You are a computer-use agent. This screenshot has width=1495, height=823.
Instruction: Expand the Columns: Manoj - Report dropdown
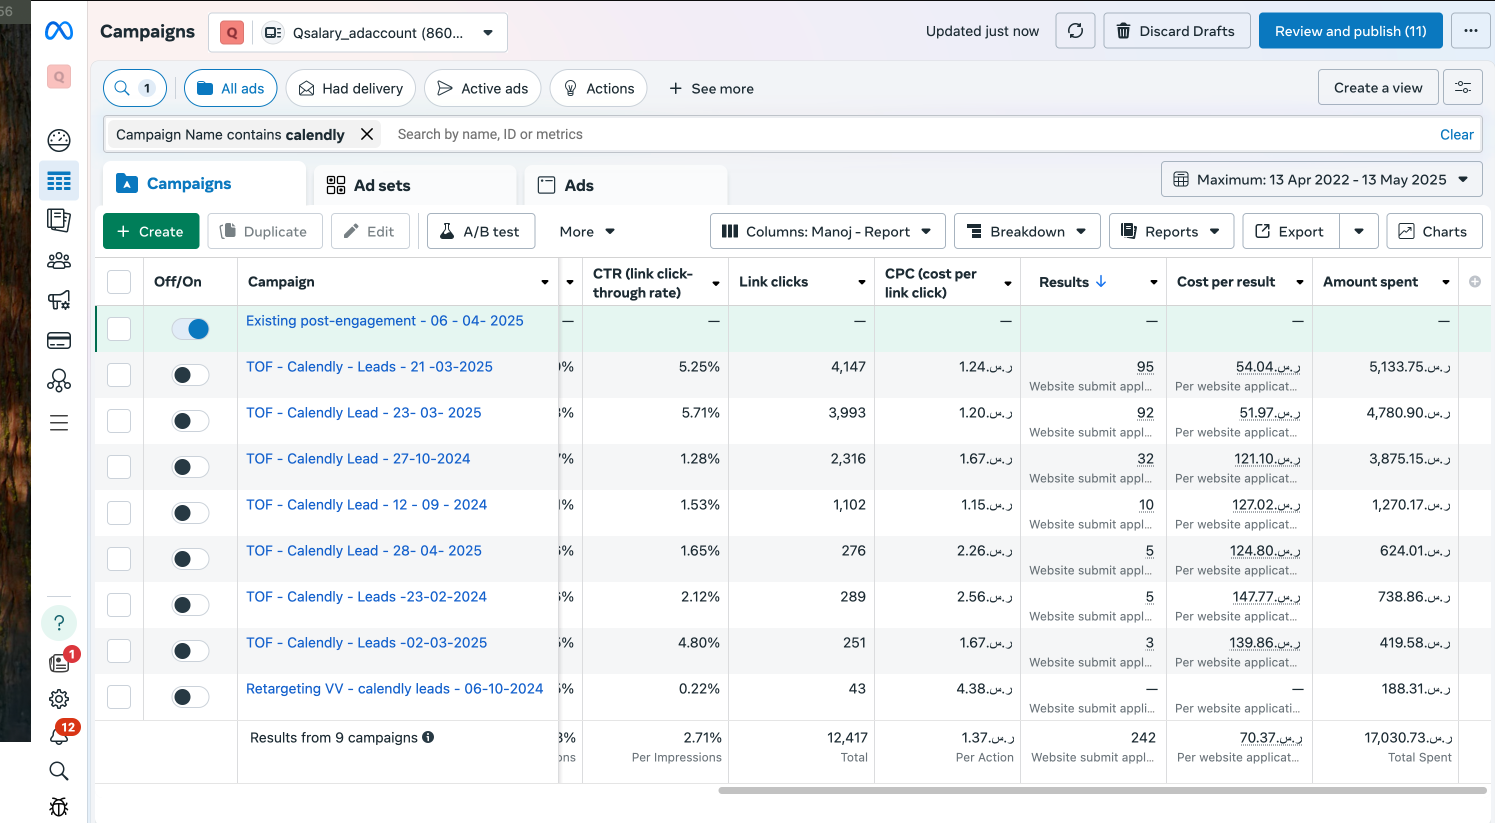tap(827, 231)
